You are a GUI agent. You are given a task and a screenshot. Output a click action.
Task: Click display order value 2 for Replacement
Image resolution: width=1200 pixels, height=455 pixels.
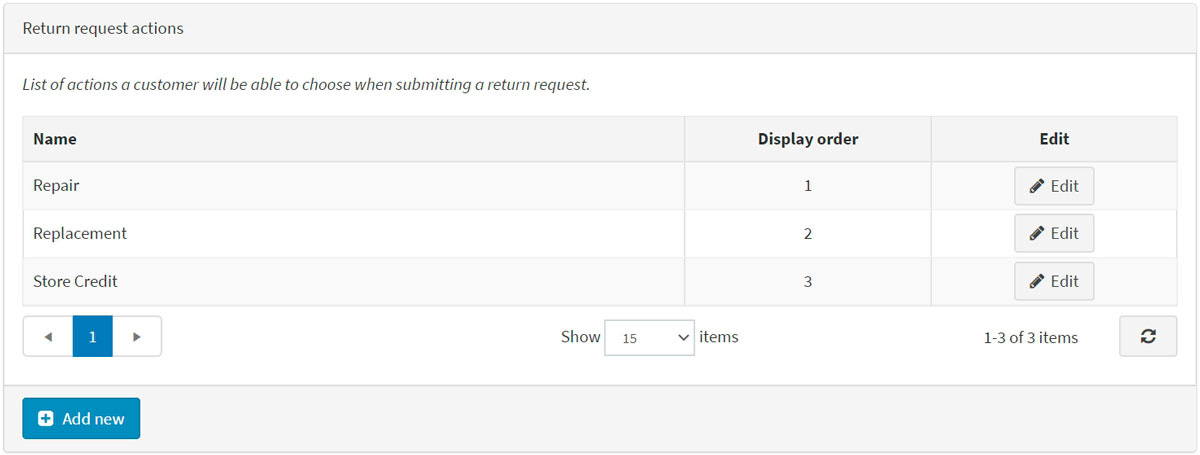(x=807, y=233)
